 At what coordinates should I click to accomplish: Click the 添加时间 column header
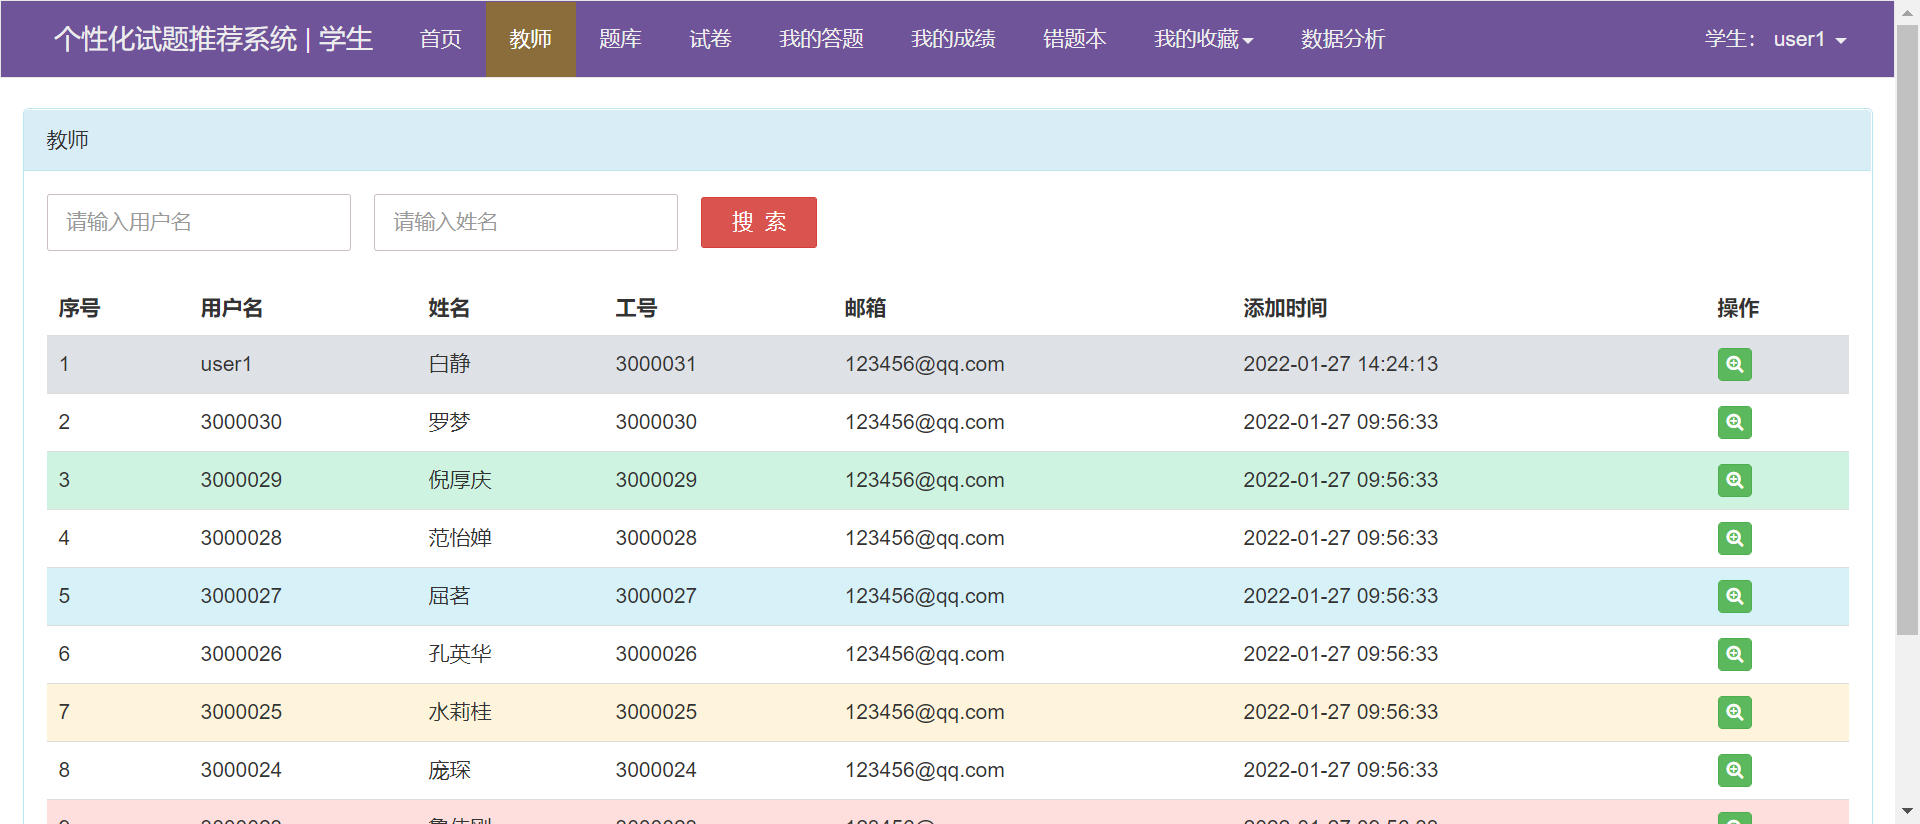click(x=1285, y=308)
